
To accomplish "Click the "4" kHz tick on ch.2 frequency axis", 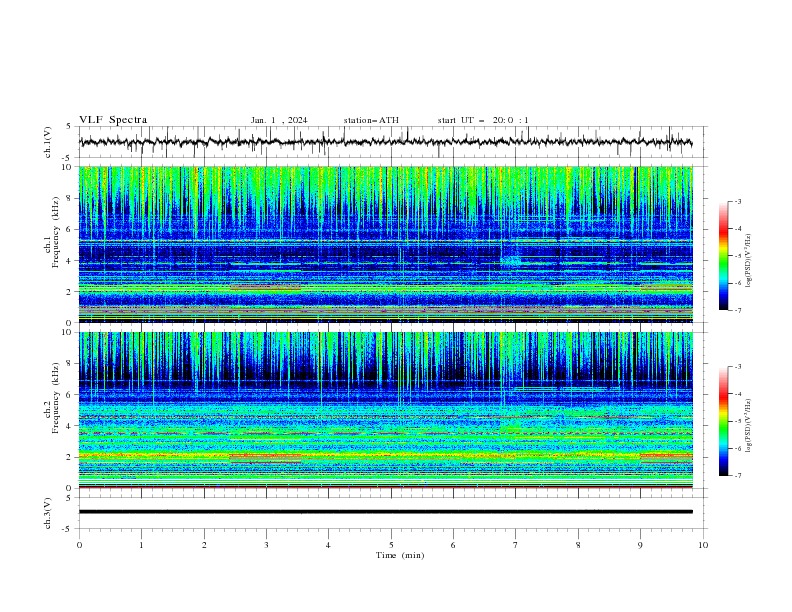I will [x=70, y=426].
